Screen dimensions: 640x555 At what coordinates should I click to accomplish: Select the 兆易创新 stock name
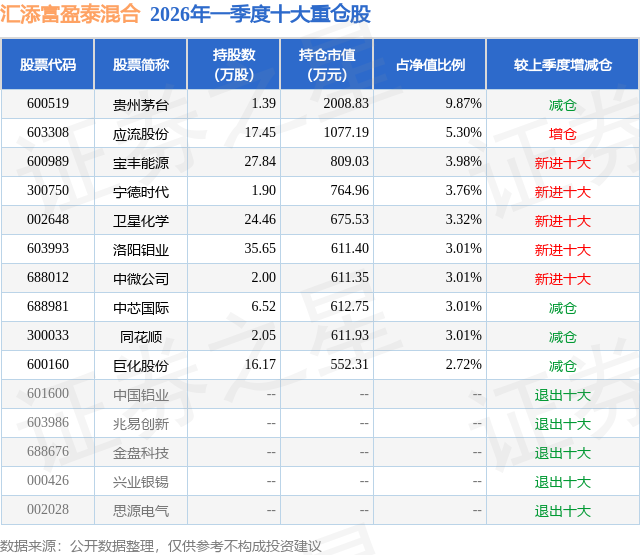click(x=141, y=424)
